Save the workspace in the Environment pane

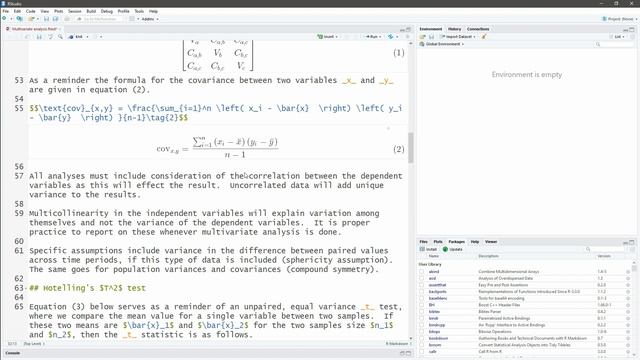[x=431, y=37]
